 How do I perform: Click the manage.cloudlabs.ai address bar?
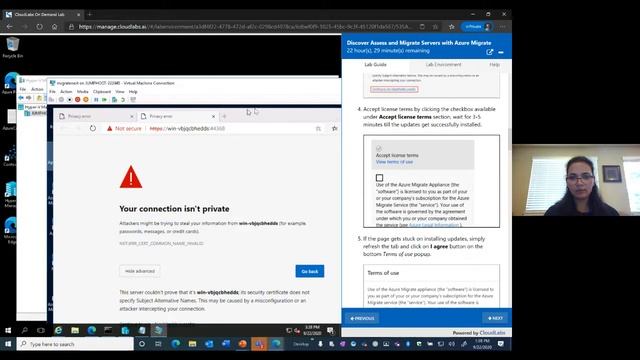point(245,27)
